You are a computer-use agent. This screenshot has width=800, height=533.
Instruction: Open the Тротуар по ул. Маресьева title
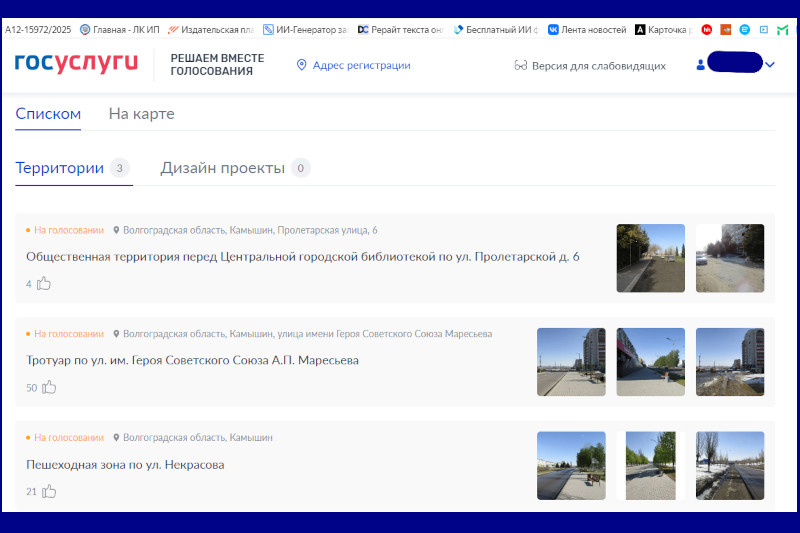pos(192,360)
